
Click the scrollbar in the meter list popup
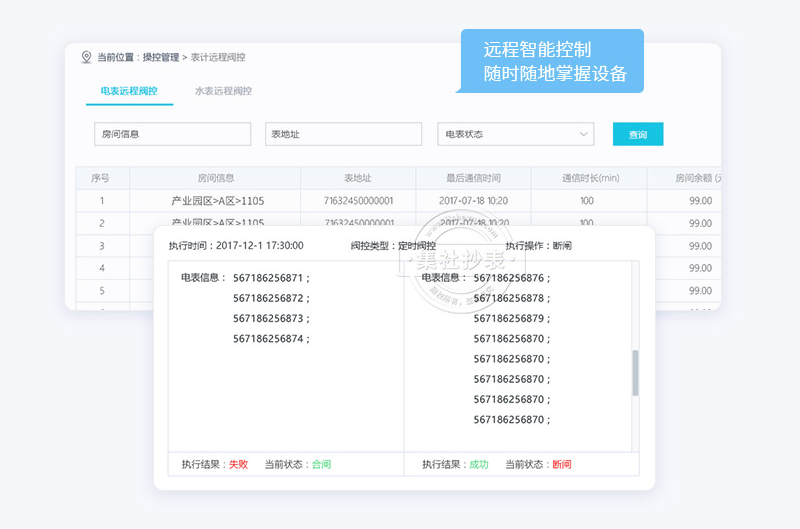pyautogui.click(x=634, y=373)
